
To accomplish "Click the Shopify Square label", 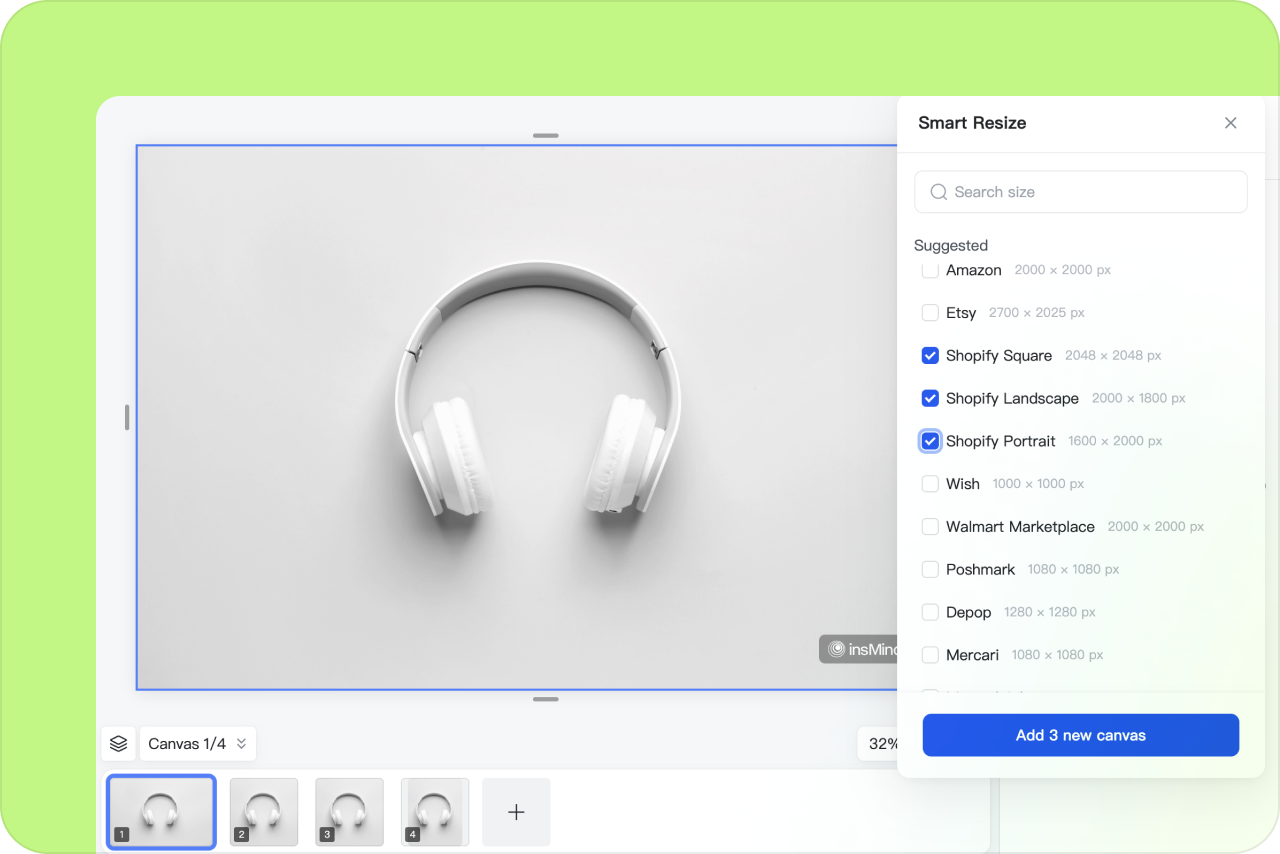I will (999, 355).
